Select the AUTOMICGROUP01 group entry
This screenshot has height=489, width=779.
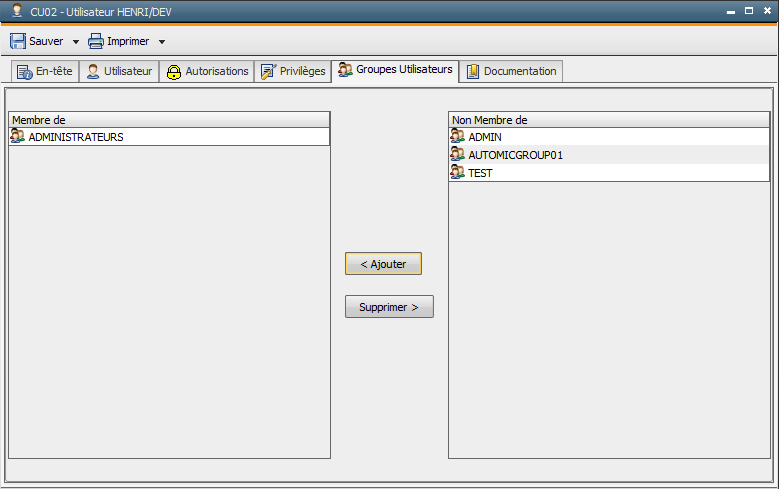[x=515, y=155]
